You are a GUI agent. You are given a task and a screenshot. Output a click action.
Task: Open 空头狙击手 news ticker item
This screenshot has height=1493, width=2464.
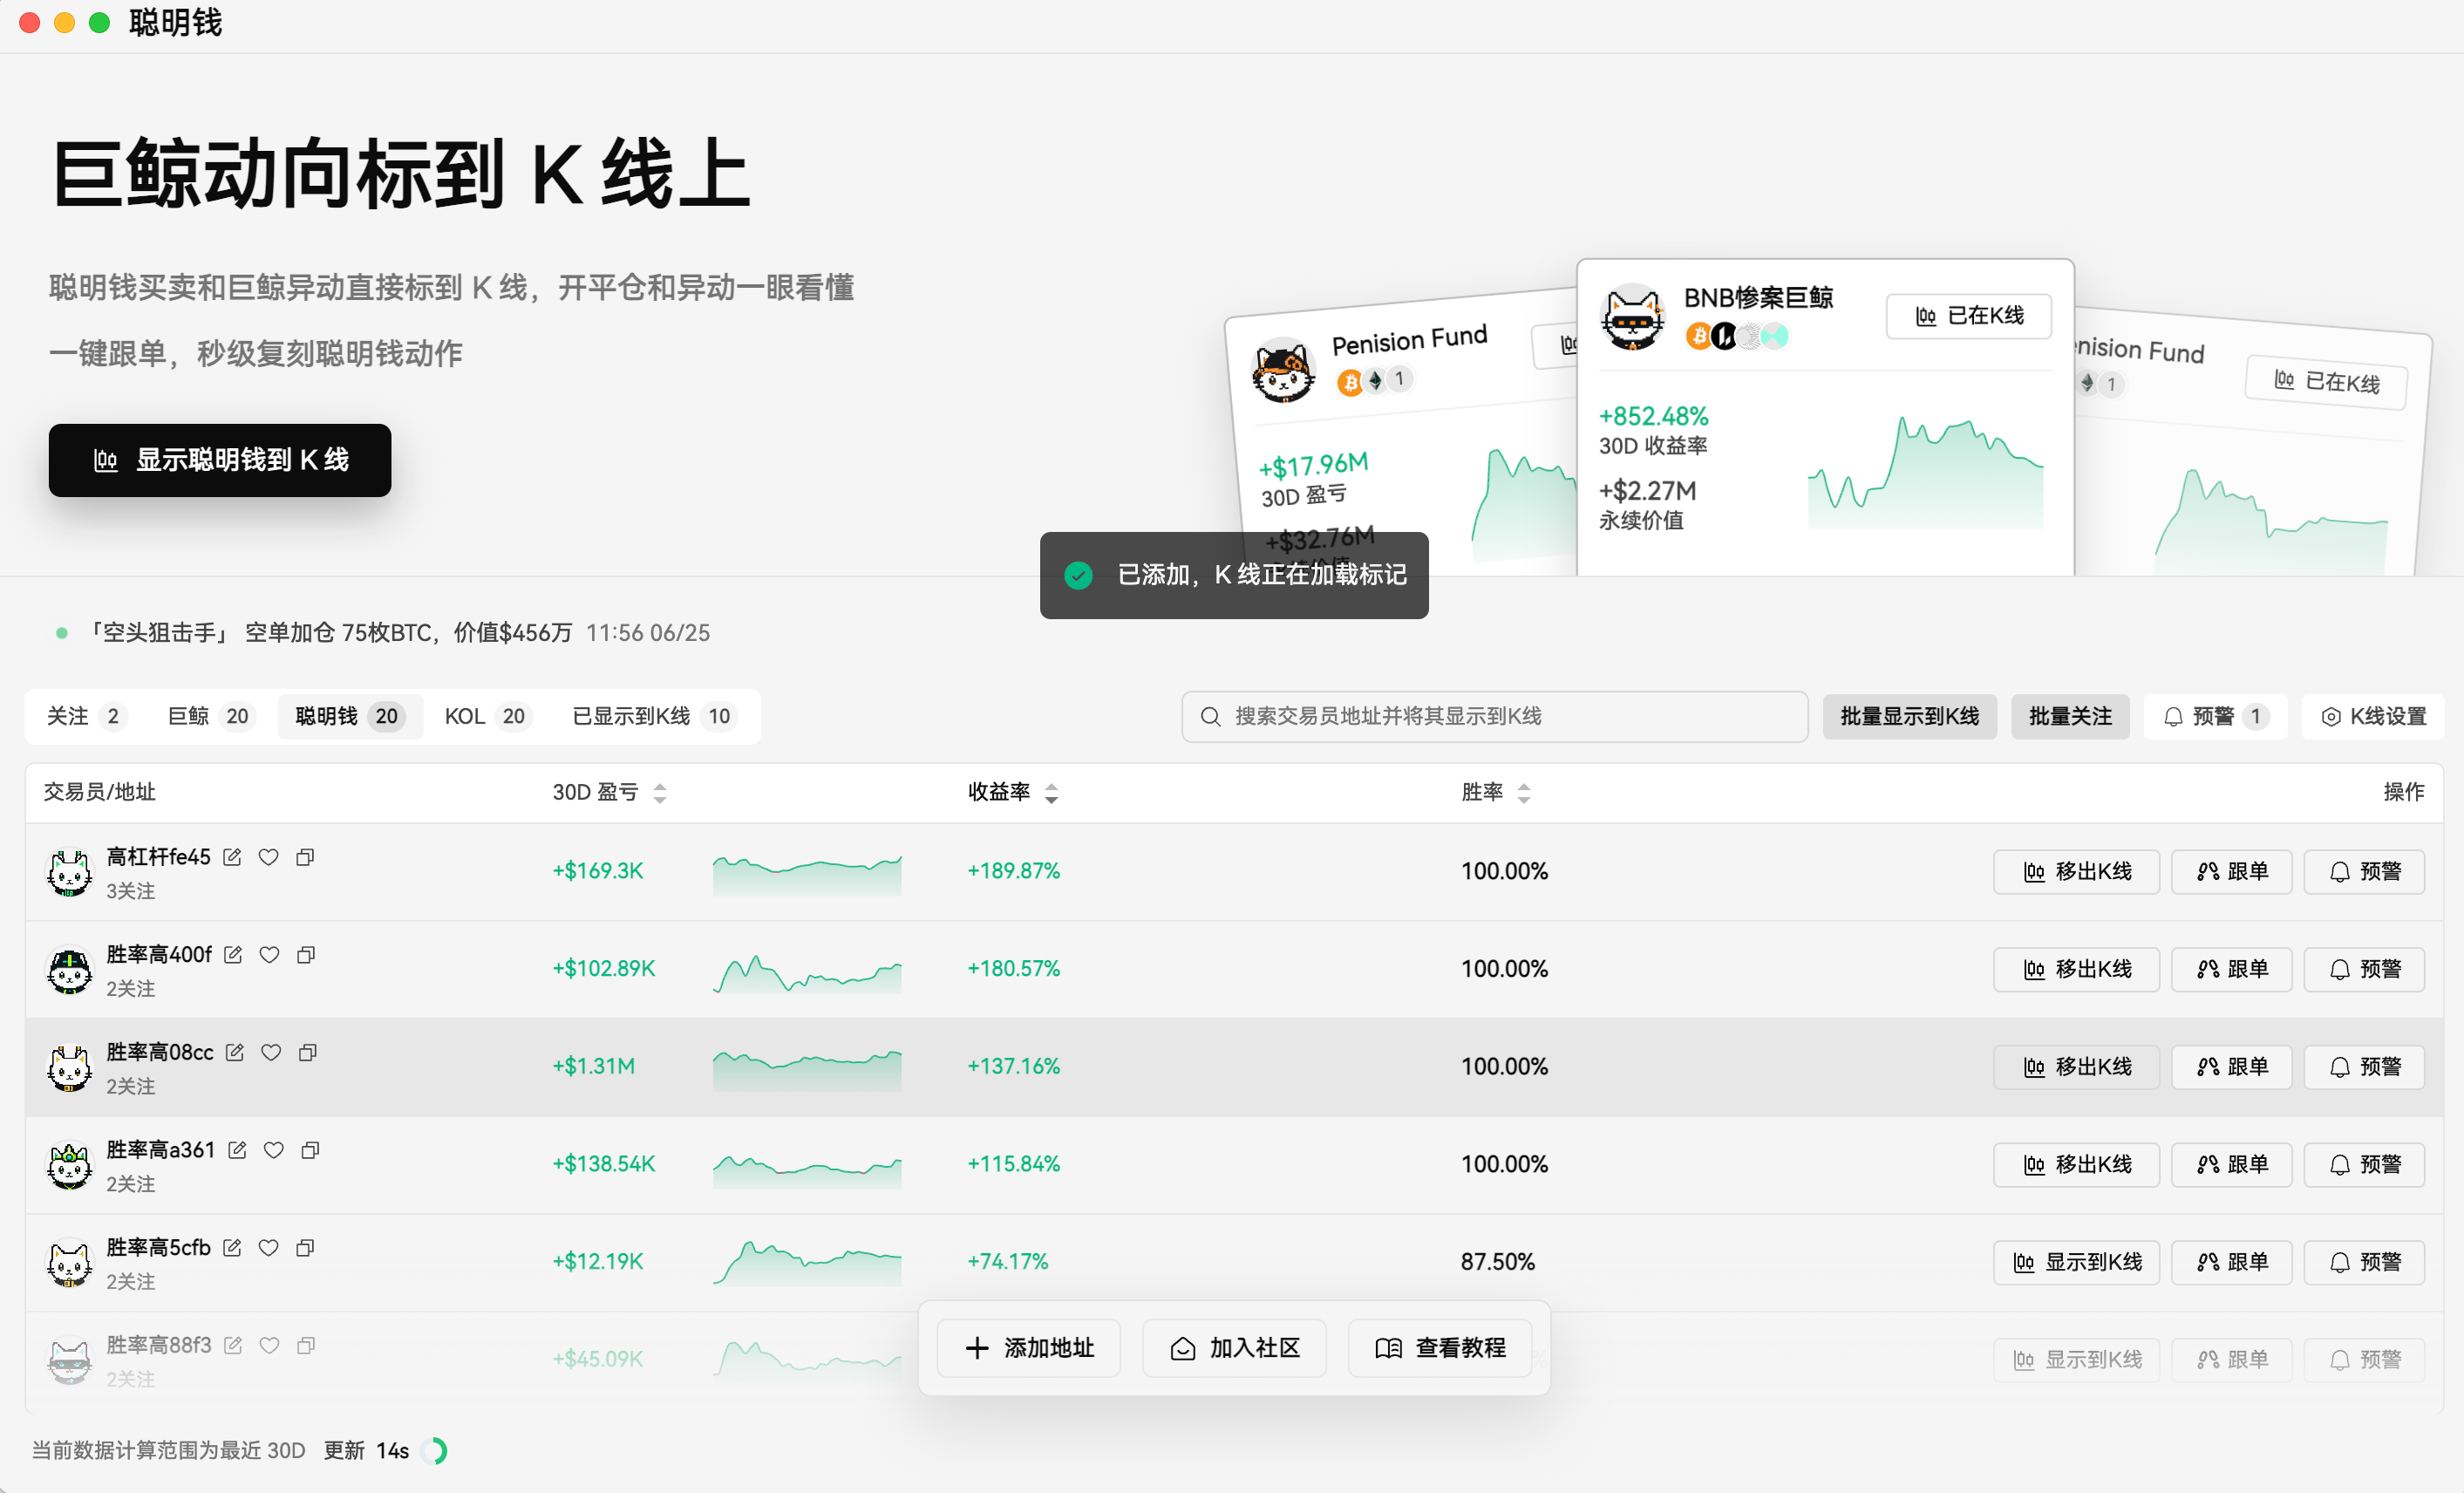382,633
